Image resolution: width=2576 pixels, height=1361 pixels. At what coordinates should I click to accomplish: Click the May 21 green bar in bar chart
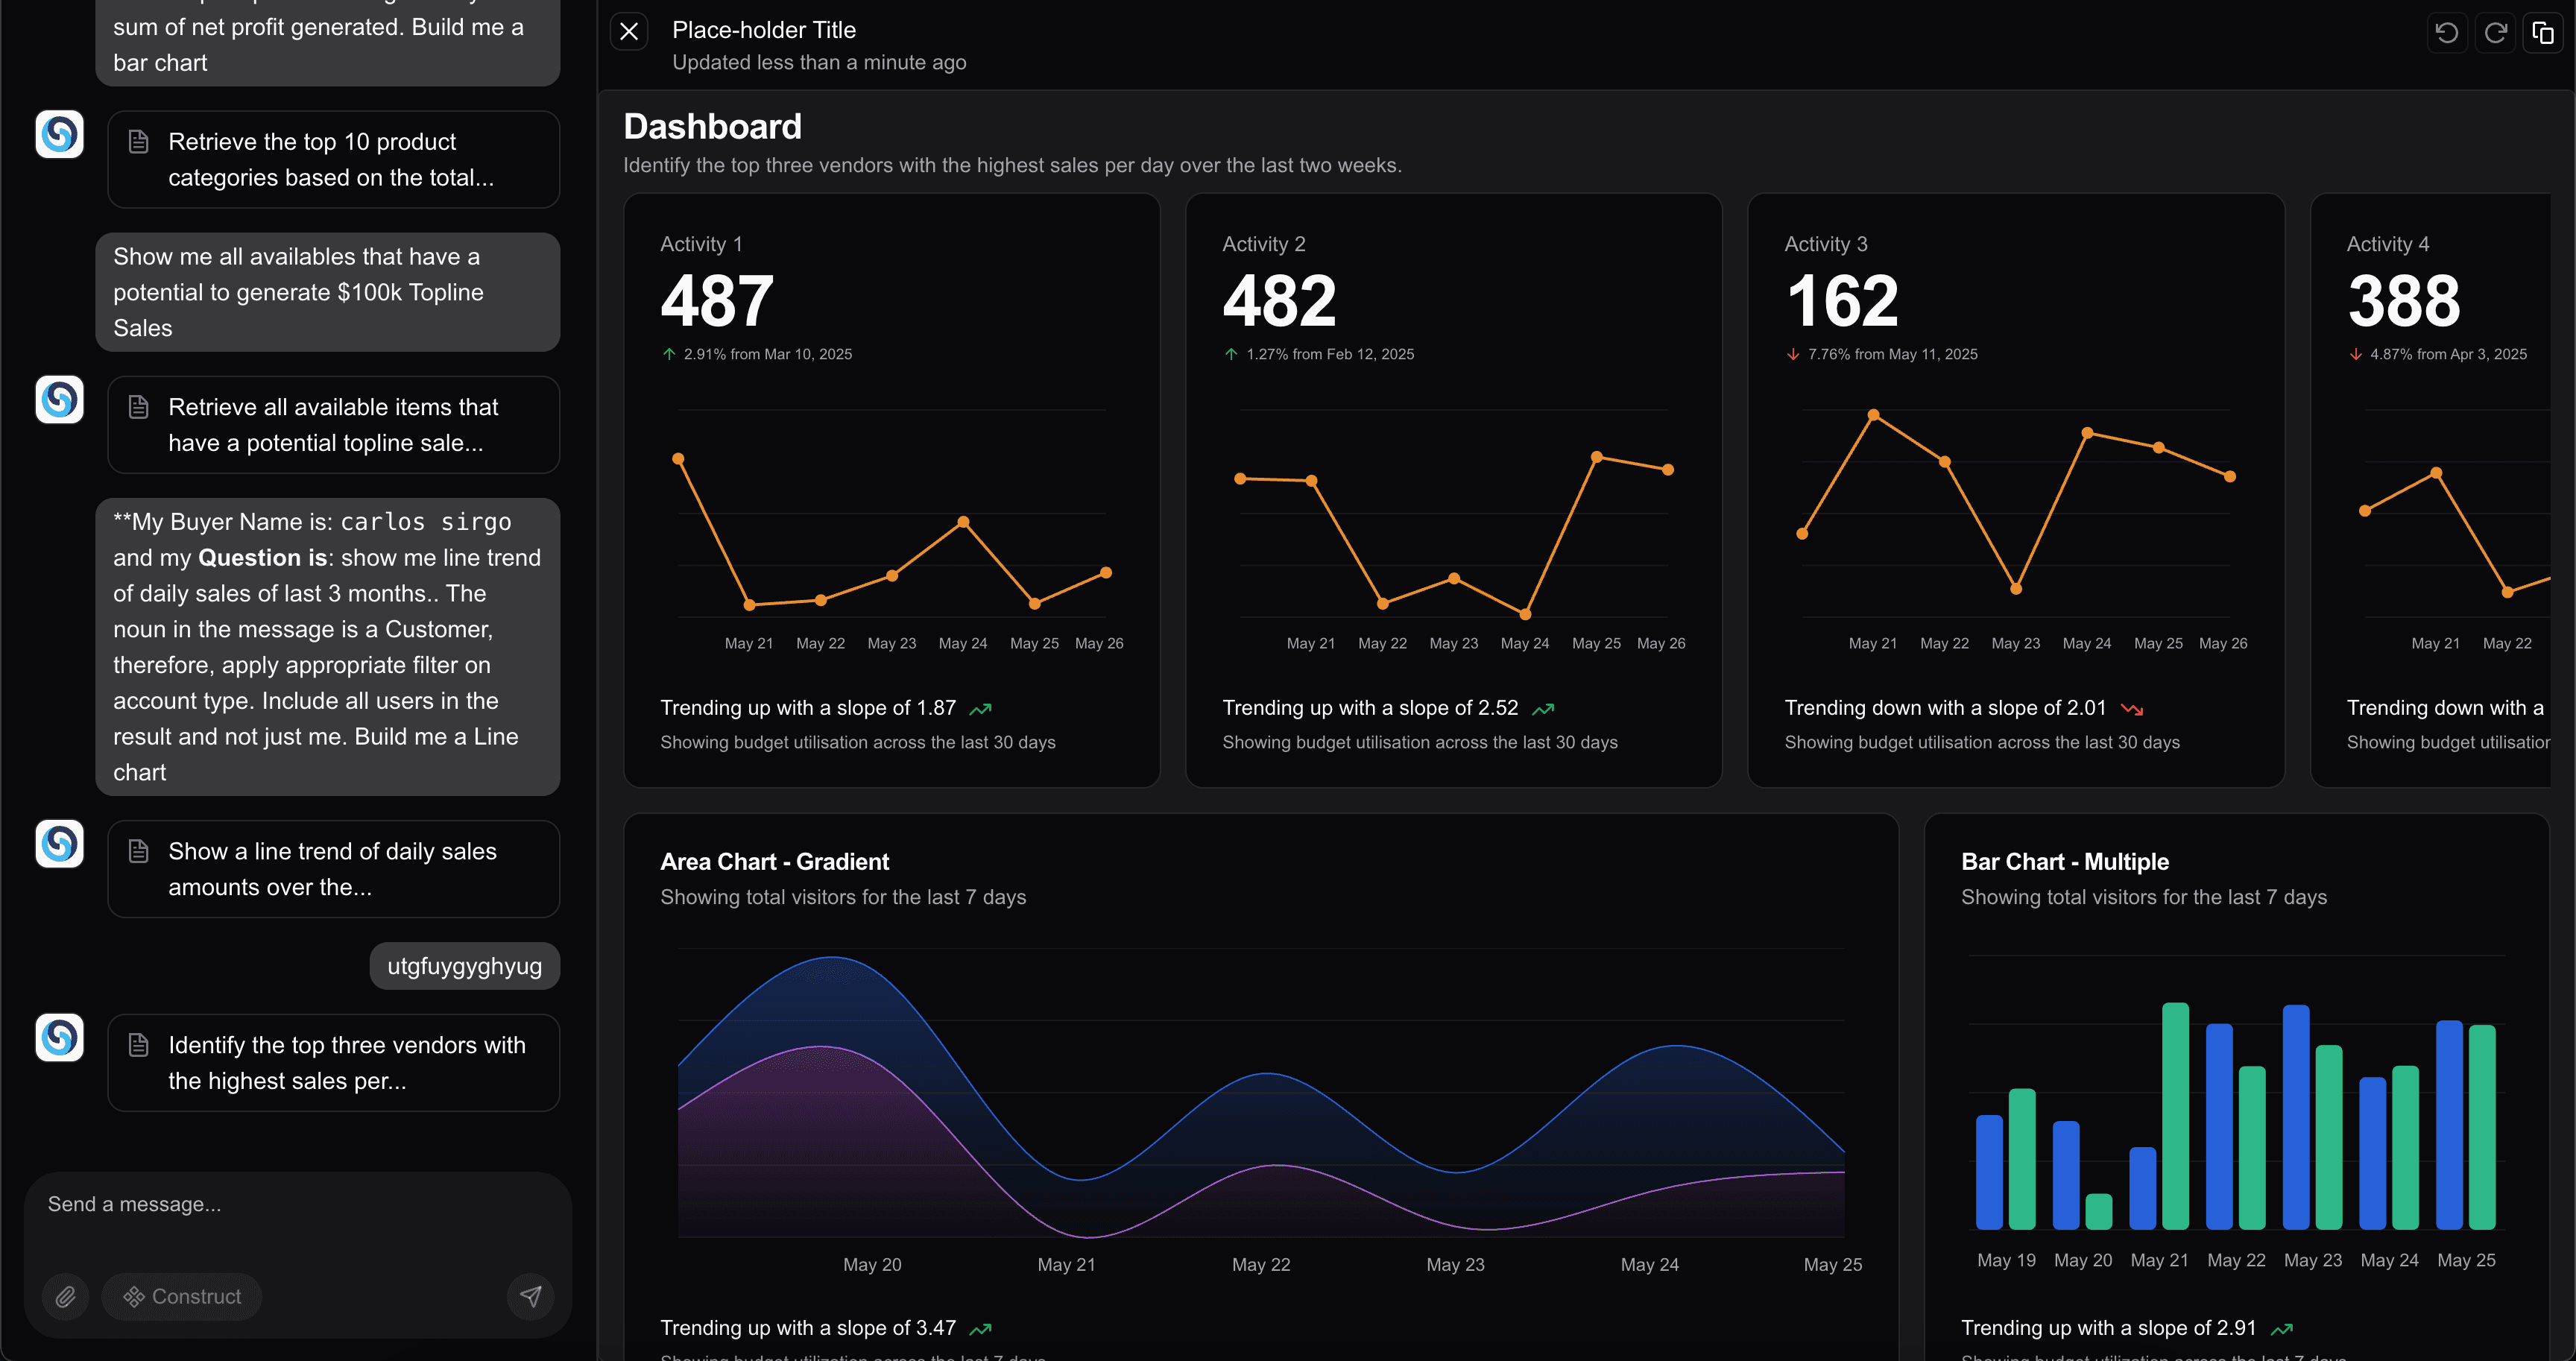2175,1116
